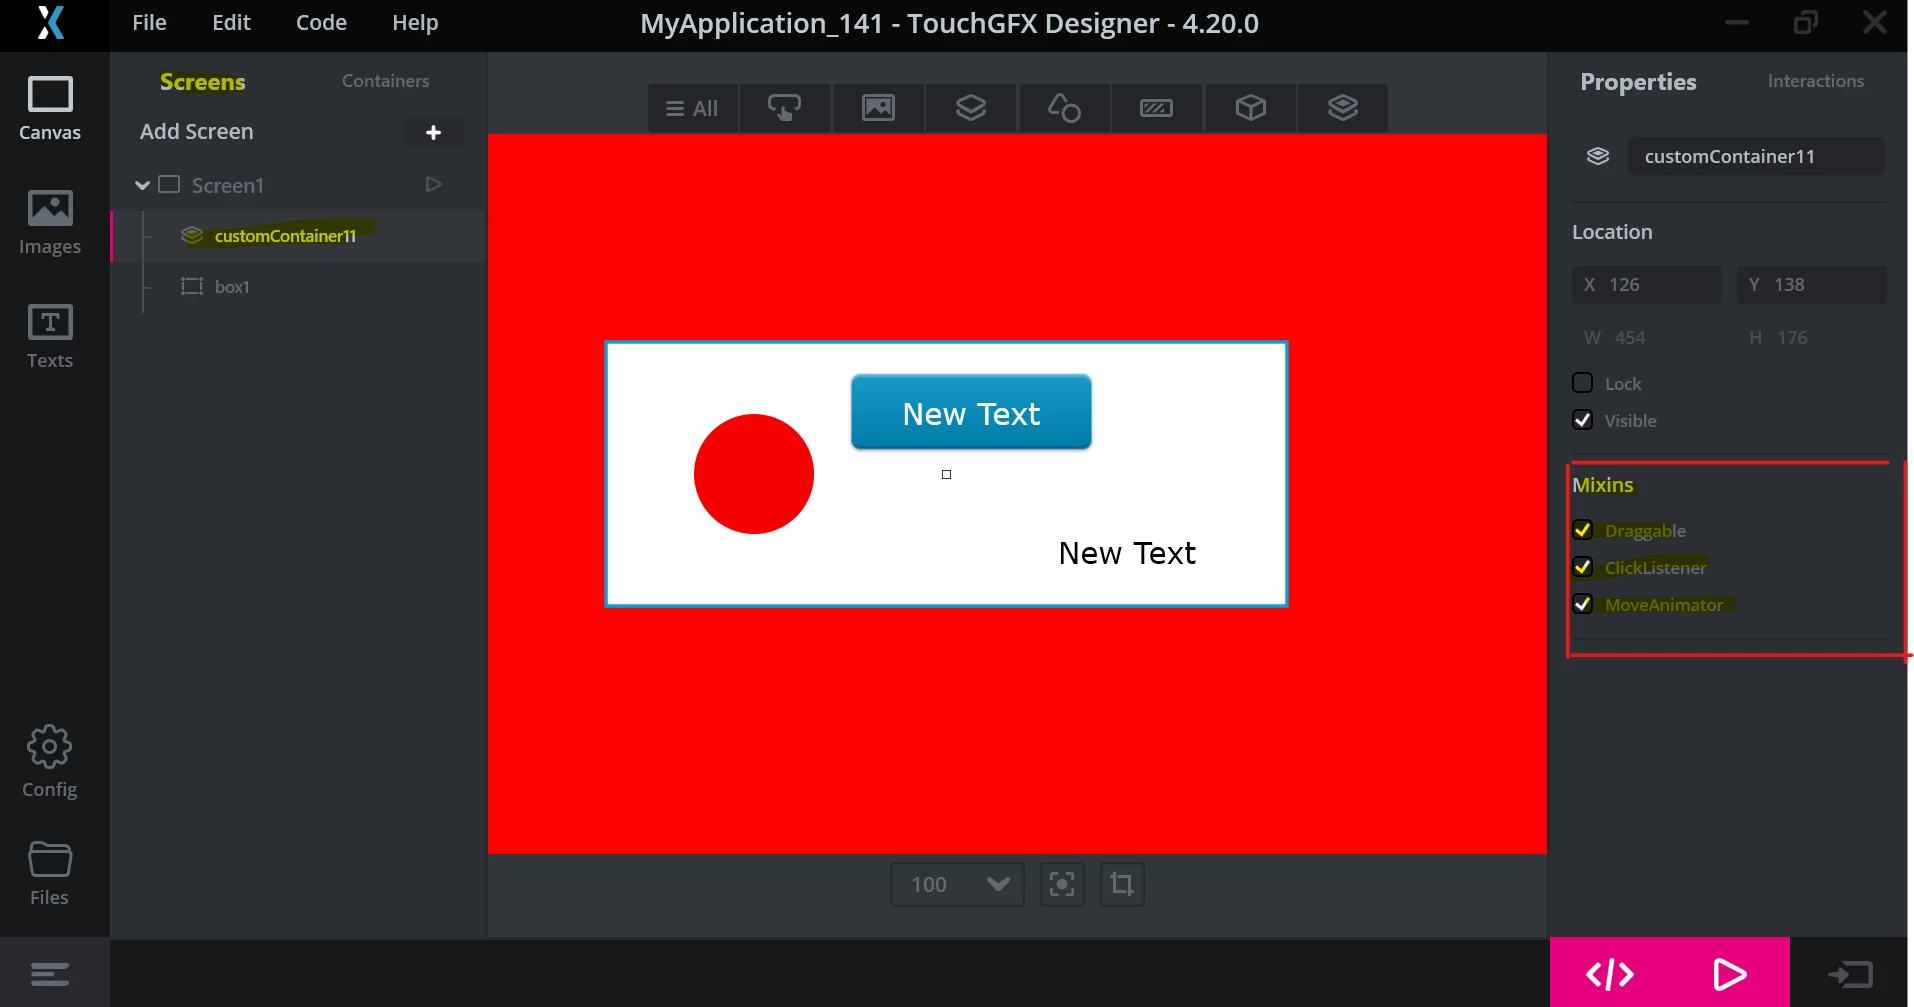Generate code with the code button
The height and width of the screenshot is (1007, 1914).
(x=1609, y=973)
